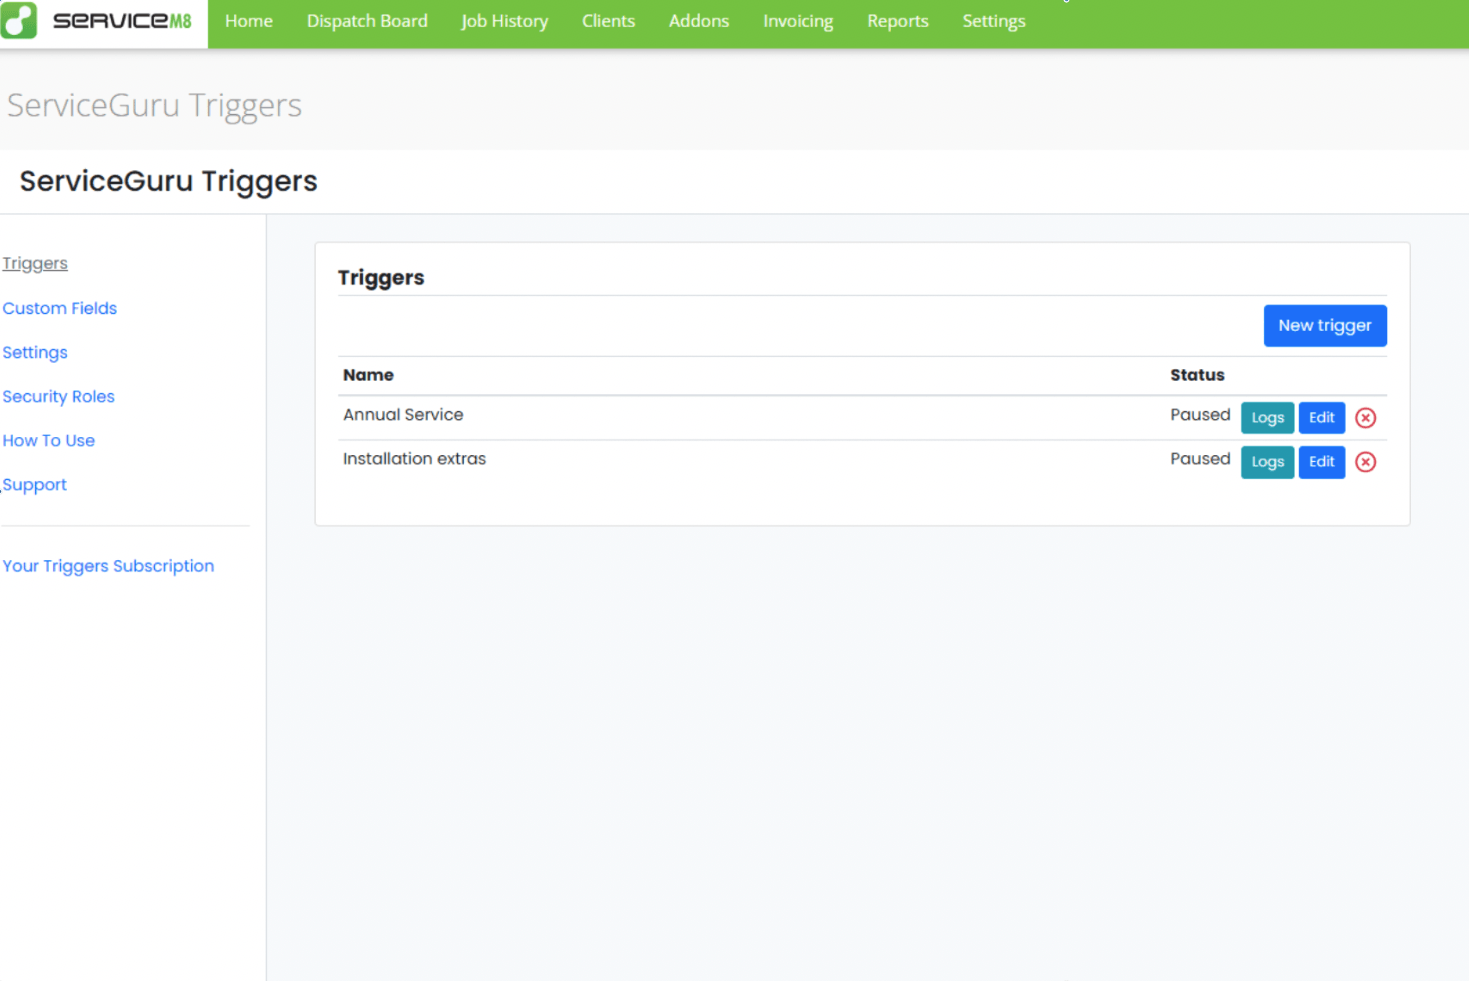View logs for Installation extras
The height and width of the screenshot is (981, 1469).
pyautogui.click(x=1267, y=462)
